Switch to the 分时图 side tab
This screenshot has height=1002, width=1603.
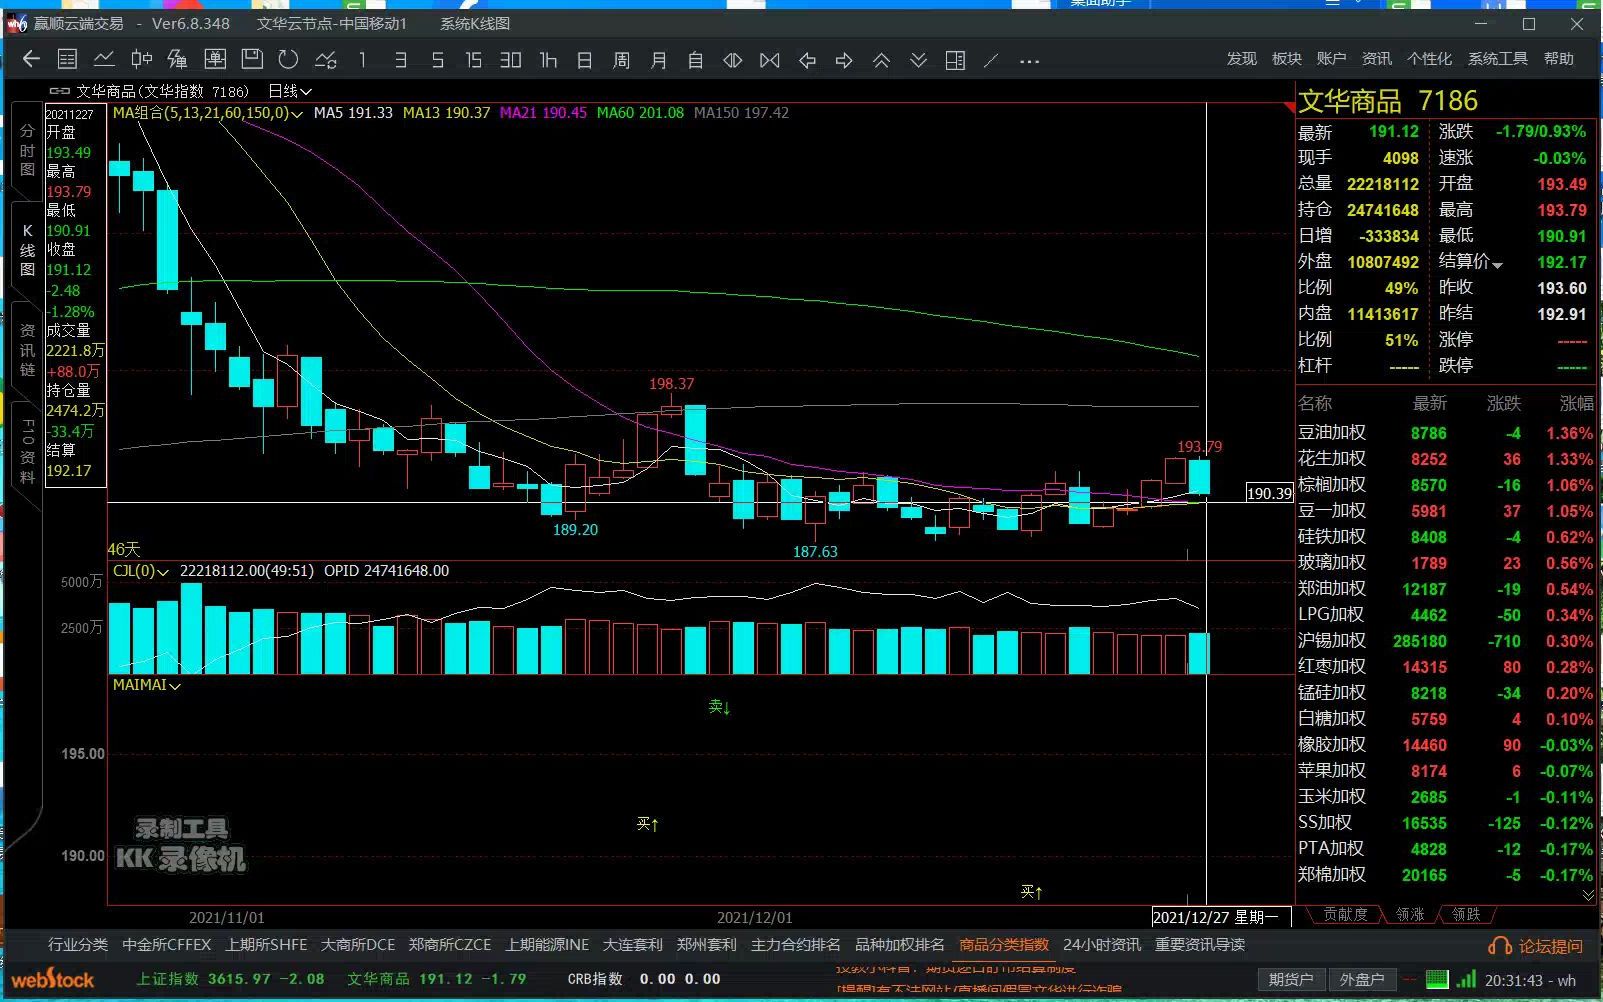click(x=27, y=150)
